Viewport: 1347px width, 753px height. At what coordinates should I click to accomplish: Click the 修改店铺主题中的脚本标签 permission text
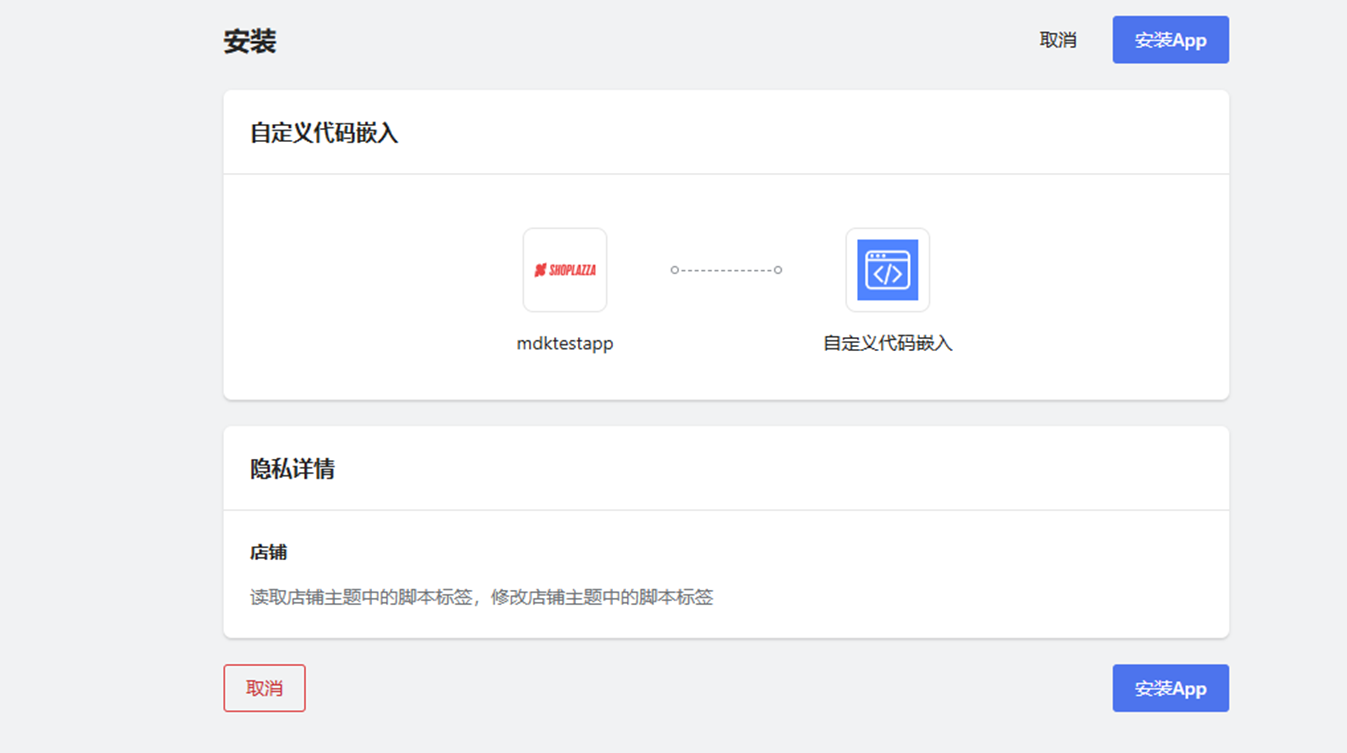tap(602, 598)
